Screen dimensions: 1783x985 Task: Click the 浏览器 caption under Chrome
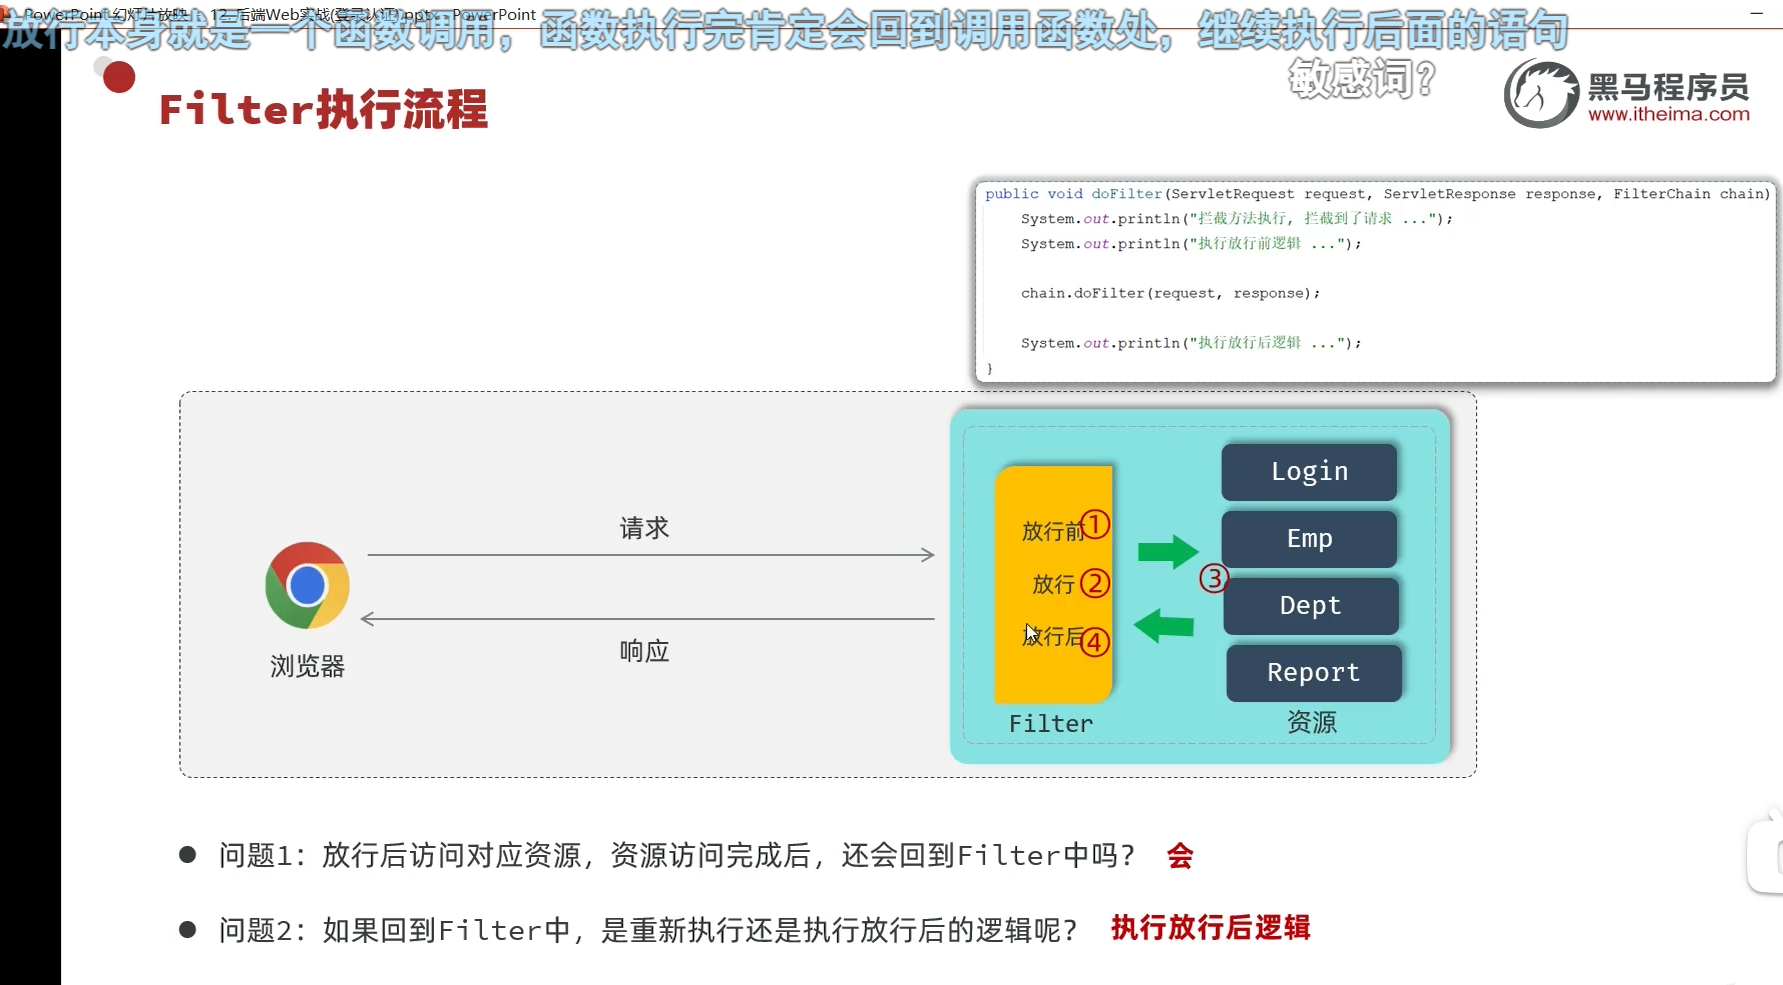(x=307, y=666)
